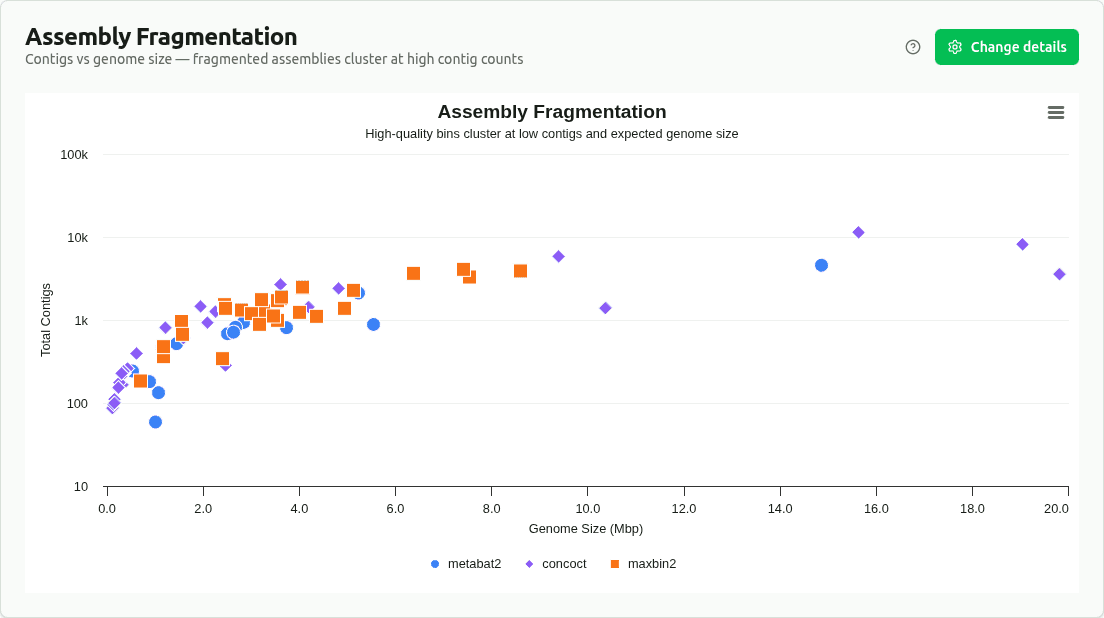1104x618 pixels.
Task: Click the Genome Size (Mbp) axis label
Action: (586, 529)
